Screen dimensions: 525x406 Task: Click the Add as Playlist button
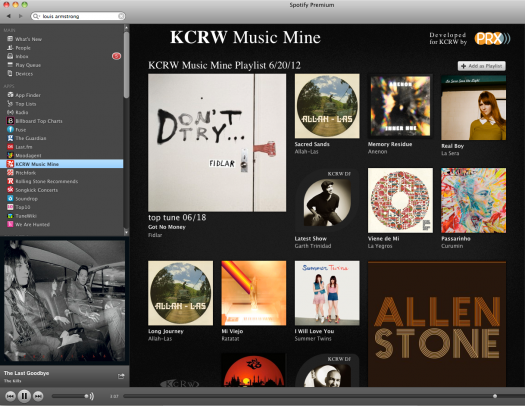click(481, 66)
